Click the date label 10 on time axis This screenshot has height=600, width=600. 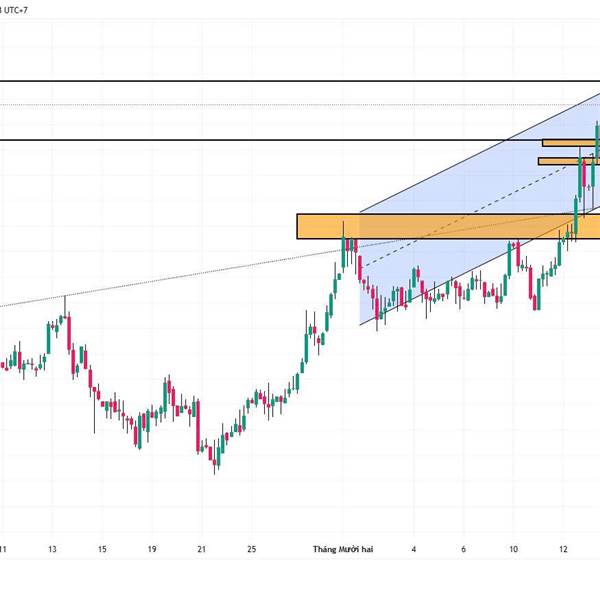point(514,549)
